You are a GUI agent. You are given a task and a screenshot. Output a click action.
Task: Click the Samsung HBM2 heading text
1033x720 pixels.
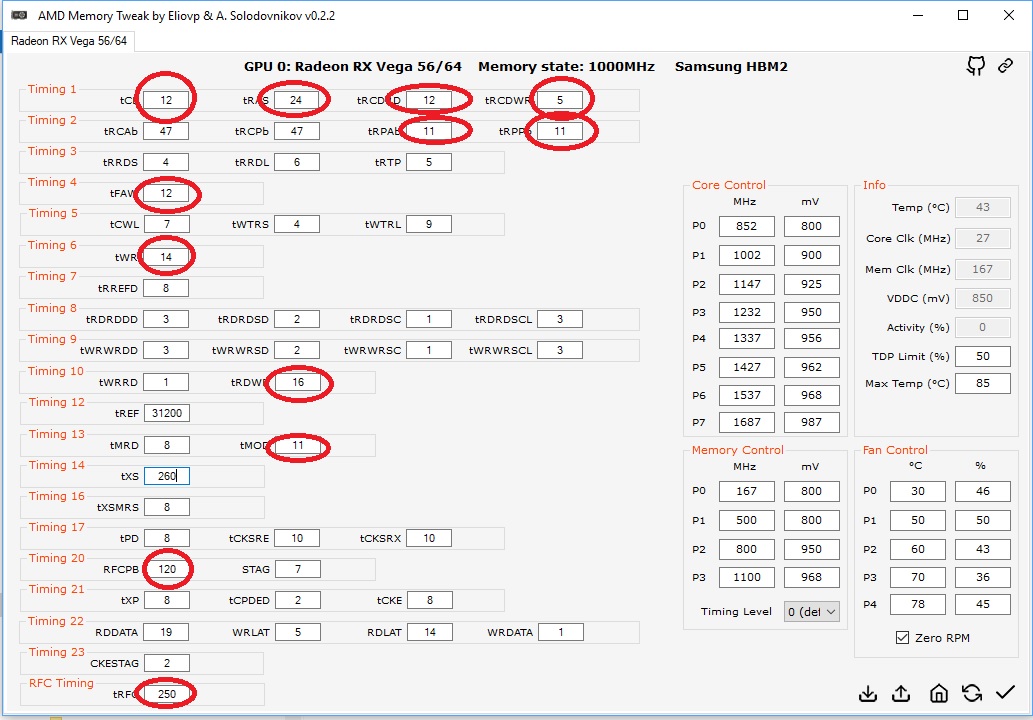tap(731, 67)
